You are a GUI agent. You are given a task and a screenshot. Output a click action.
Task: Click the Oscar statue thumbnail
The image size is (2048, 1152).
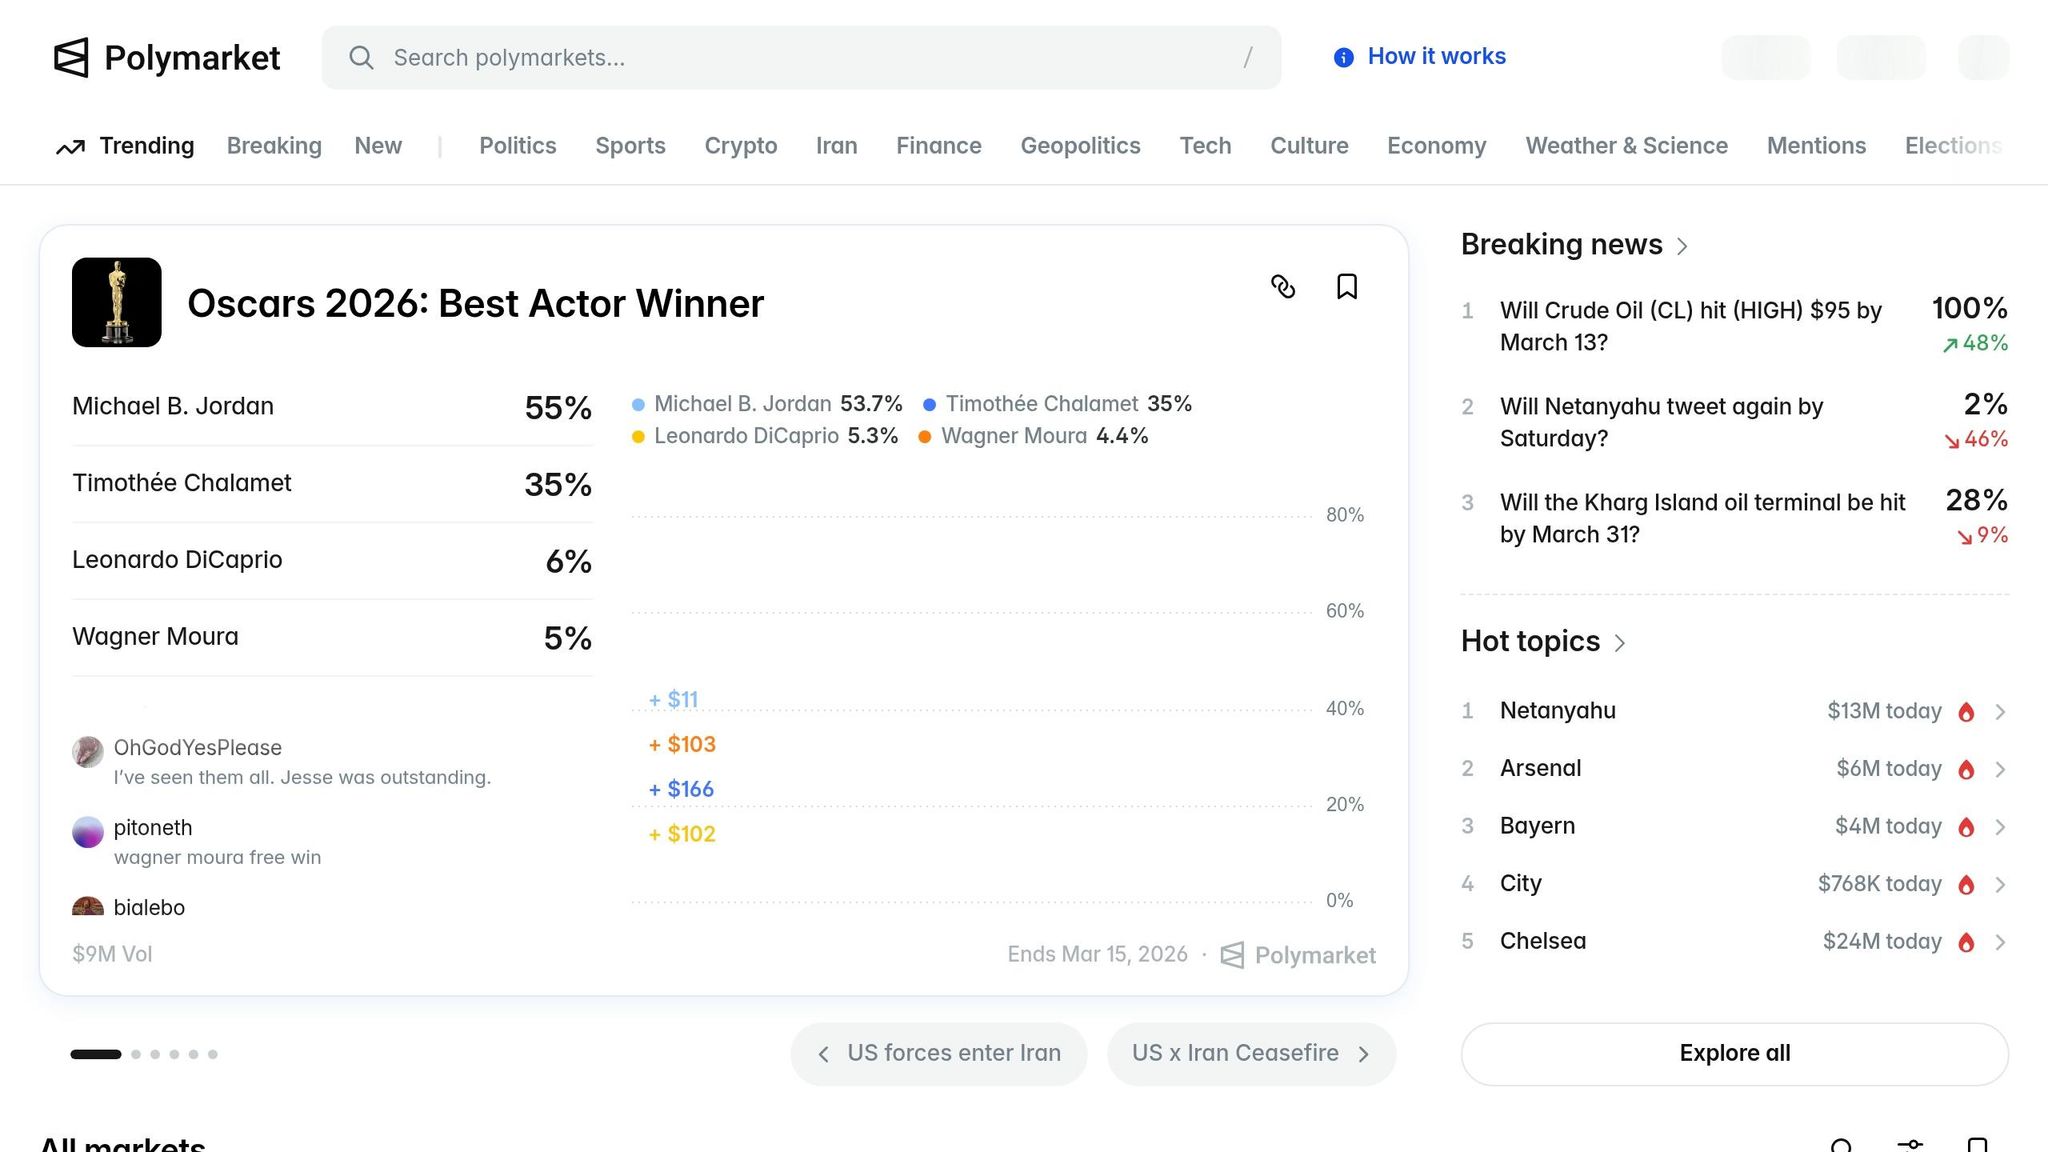(117, 303)
